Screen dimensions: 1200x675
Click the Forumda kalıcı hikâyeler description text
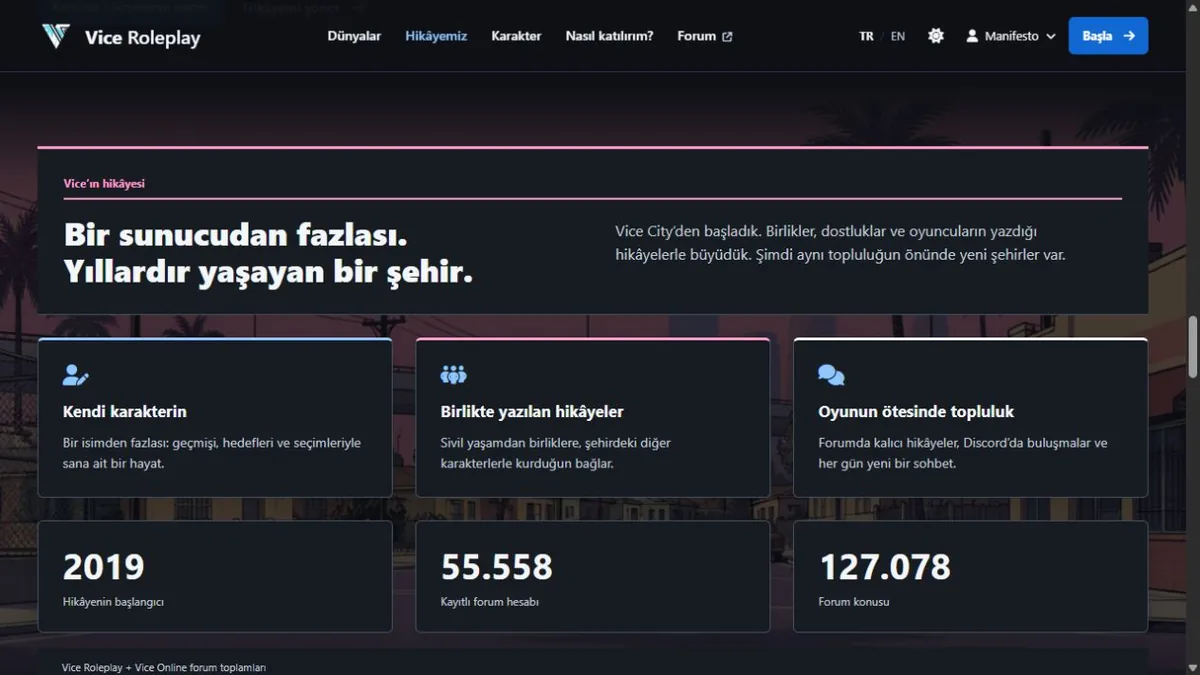(963, 453)
